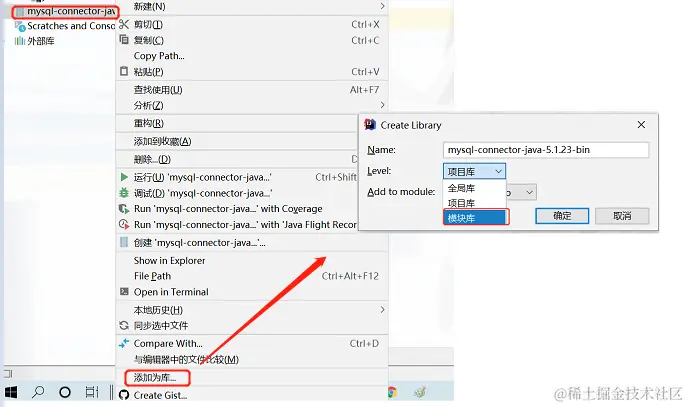The image size is (688, 407).
Task: Open the 新建(N) submenu
Action: tap(252, 7)
